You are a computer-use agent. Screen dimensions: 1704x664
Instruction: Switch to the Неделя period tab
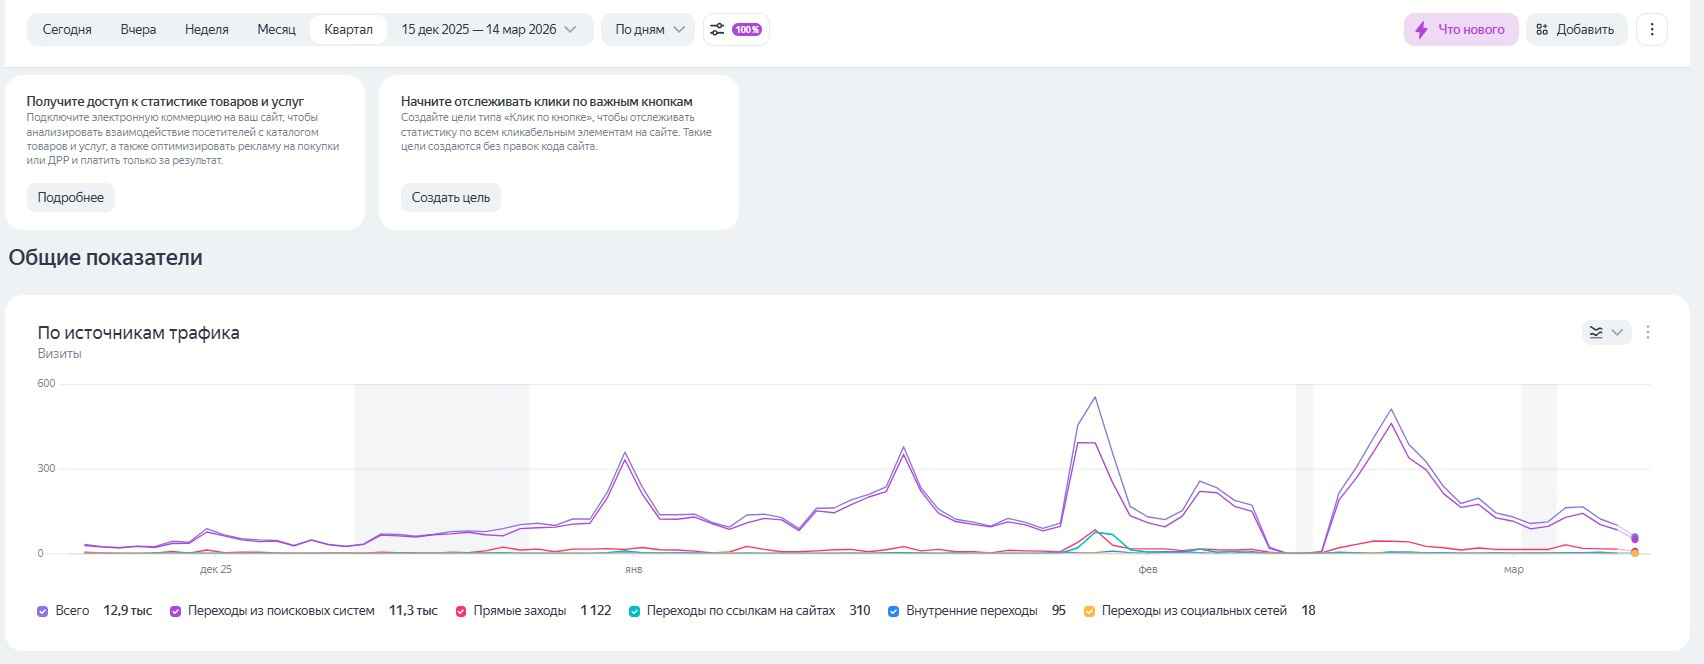[x=206, y=30]
